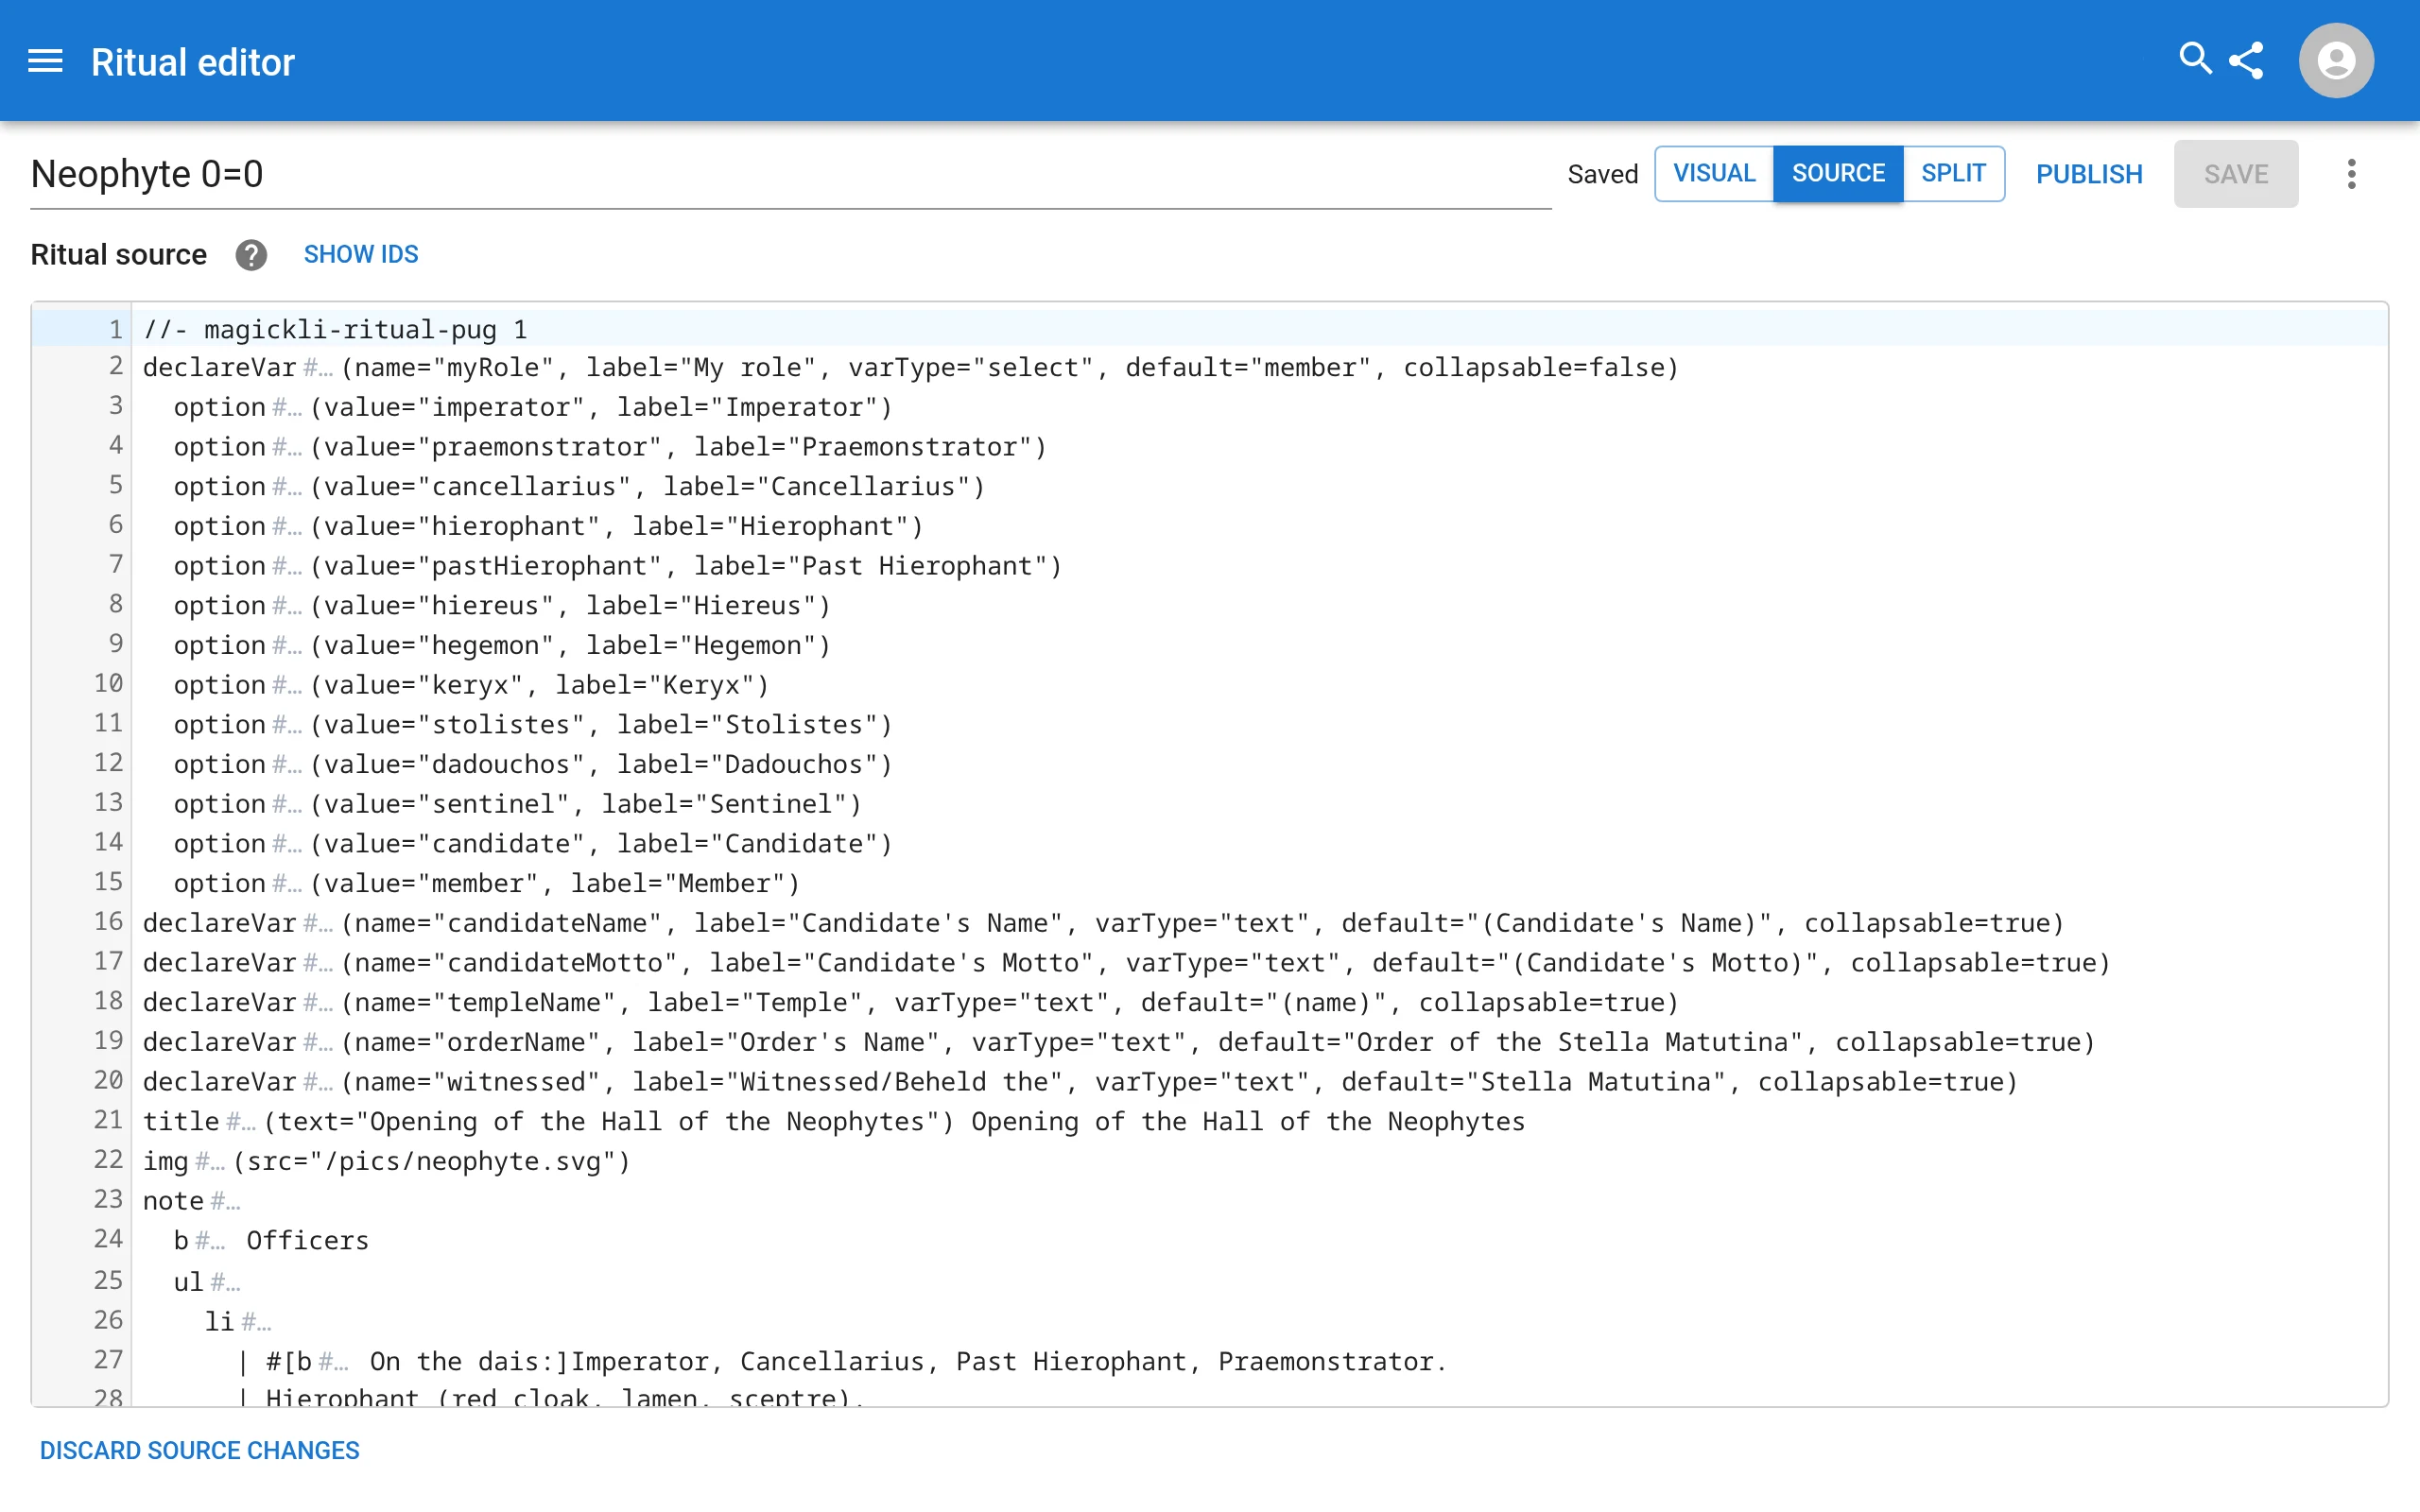Image resolution: width=2420 pixels, height=1512 pixels.
Task: Click label="Sentinel" on line 13
Action: point(723,804)
